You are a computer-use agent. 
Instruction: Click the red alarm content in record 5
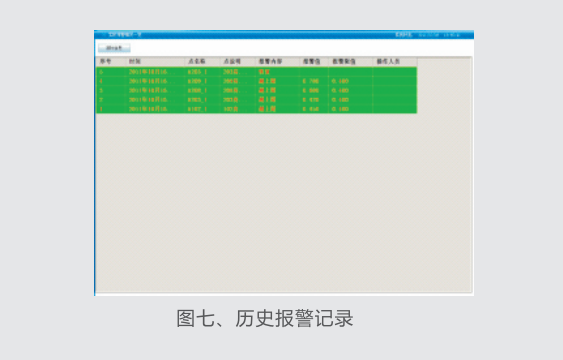click(x=264, y=72)
